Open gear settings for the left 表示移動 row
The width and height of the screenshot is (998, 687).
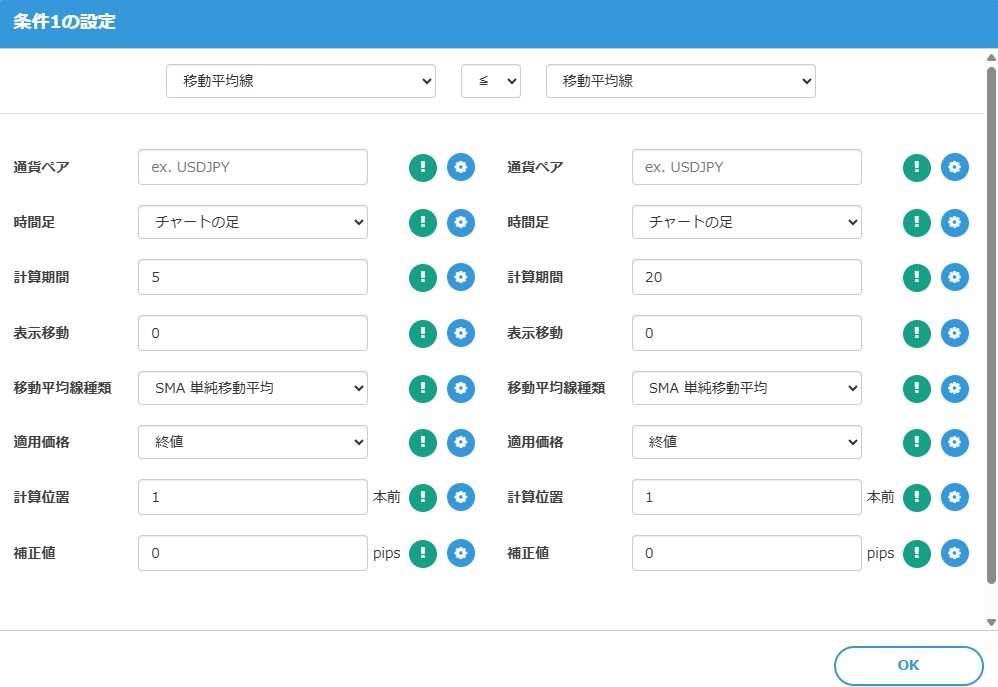pyautogui.click(x=461, y=333)
